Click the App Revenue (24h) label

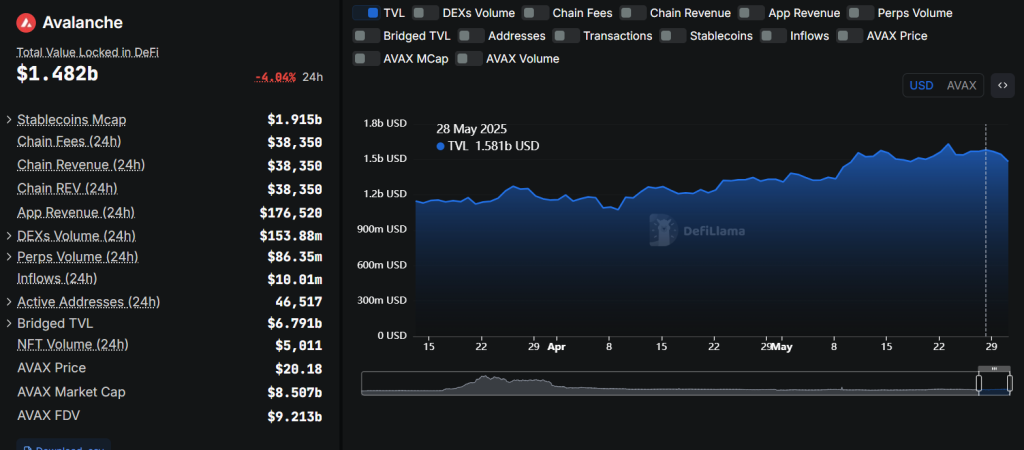click(x=76, y=213)
